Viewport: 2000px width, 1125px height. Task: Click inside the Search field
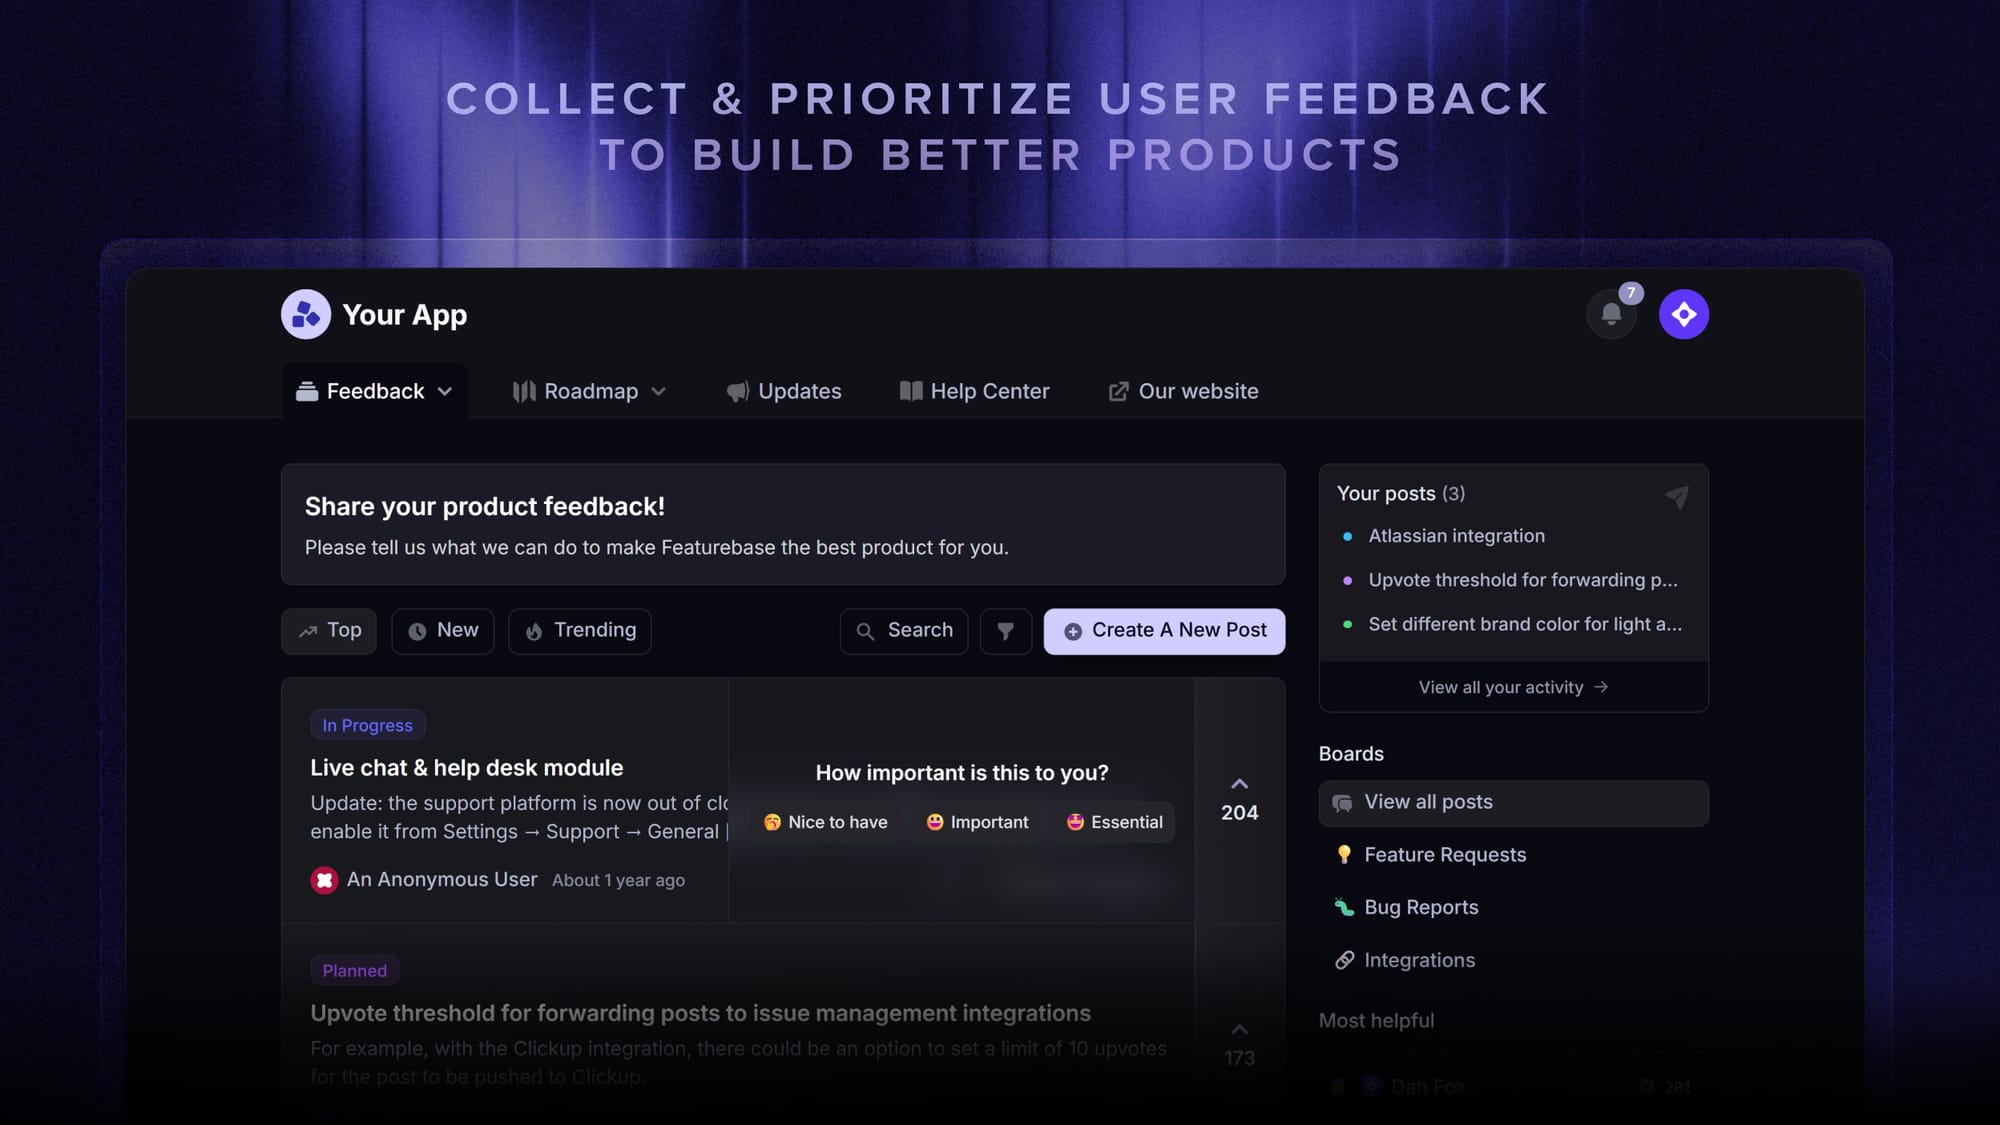[903, 631]
